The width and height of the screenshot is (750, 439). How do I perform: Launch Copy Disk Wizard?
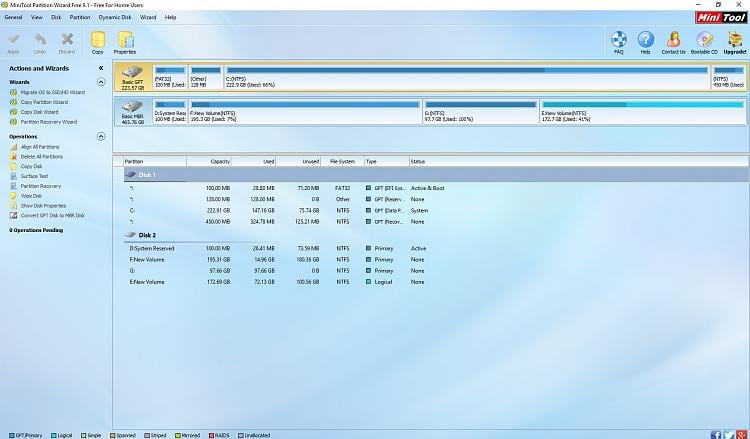[x=39, y=112]
